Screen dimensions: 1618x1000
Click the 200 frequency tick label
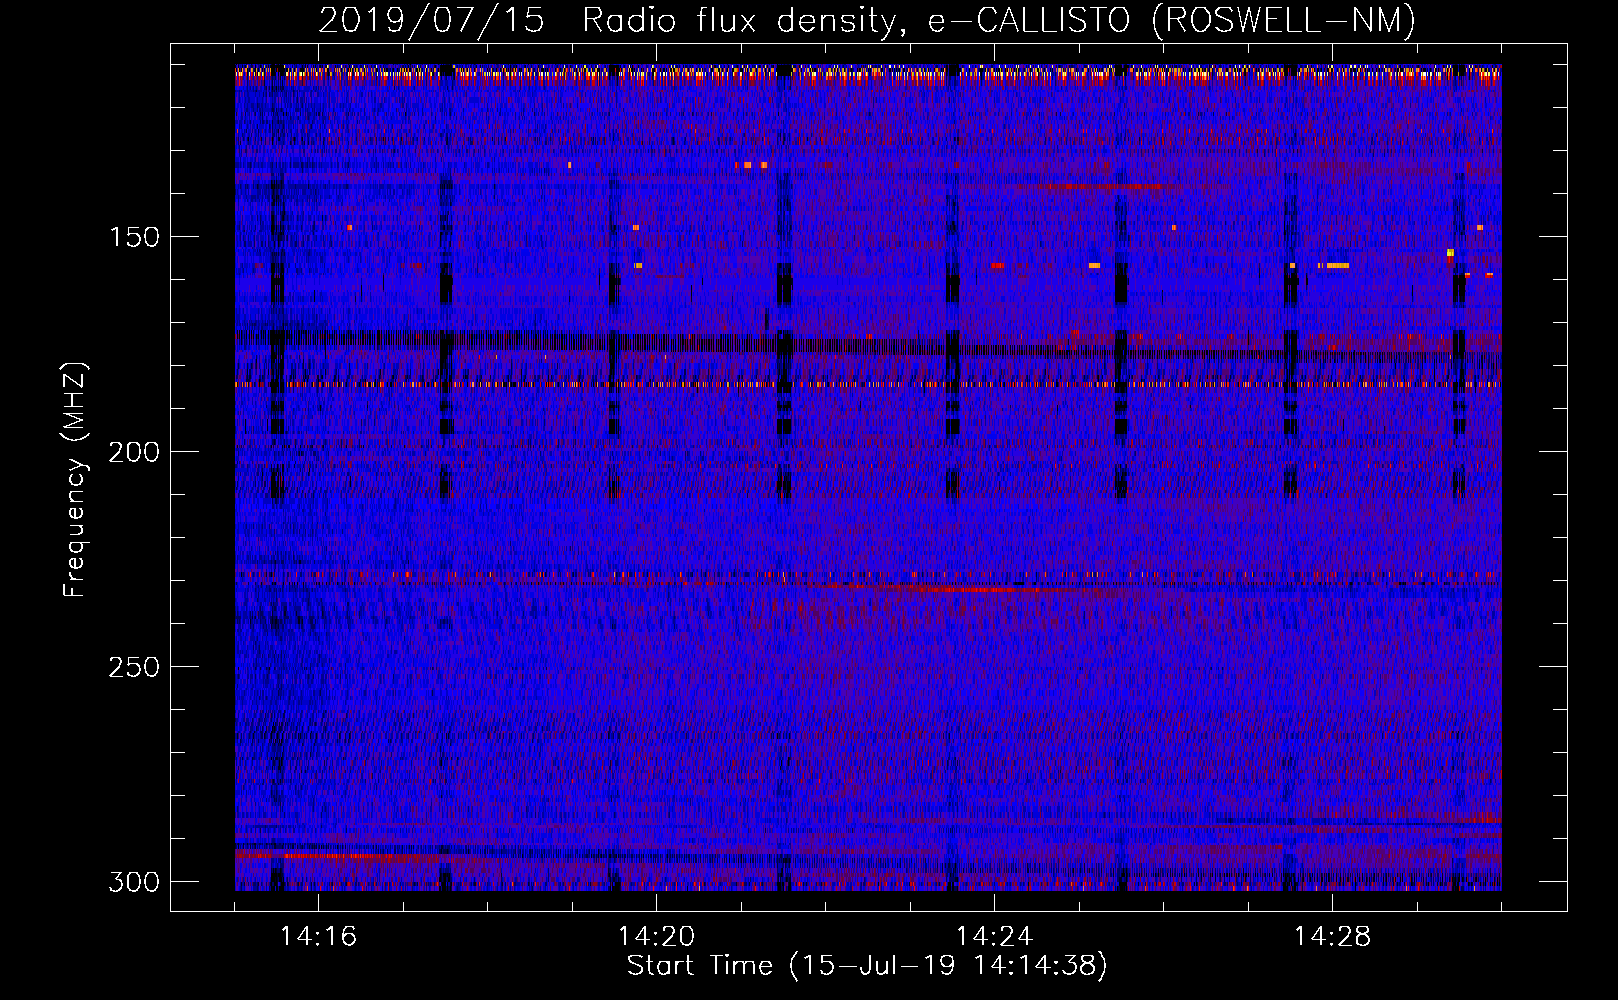click(134, 452)
